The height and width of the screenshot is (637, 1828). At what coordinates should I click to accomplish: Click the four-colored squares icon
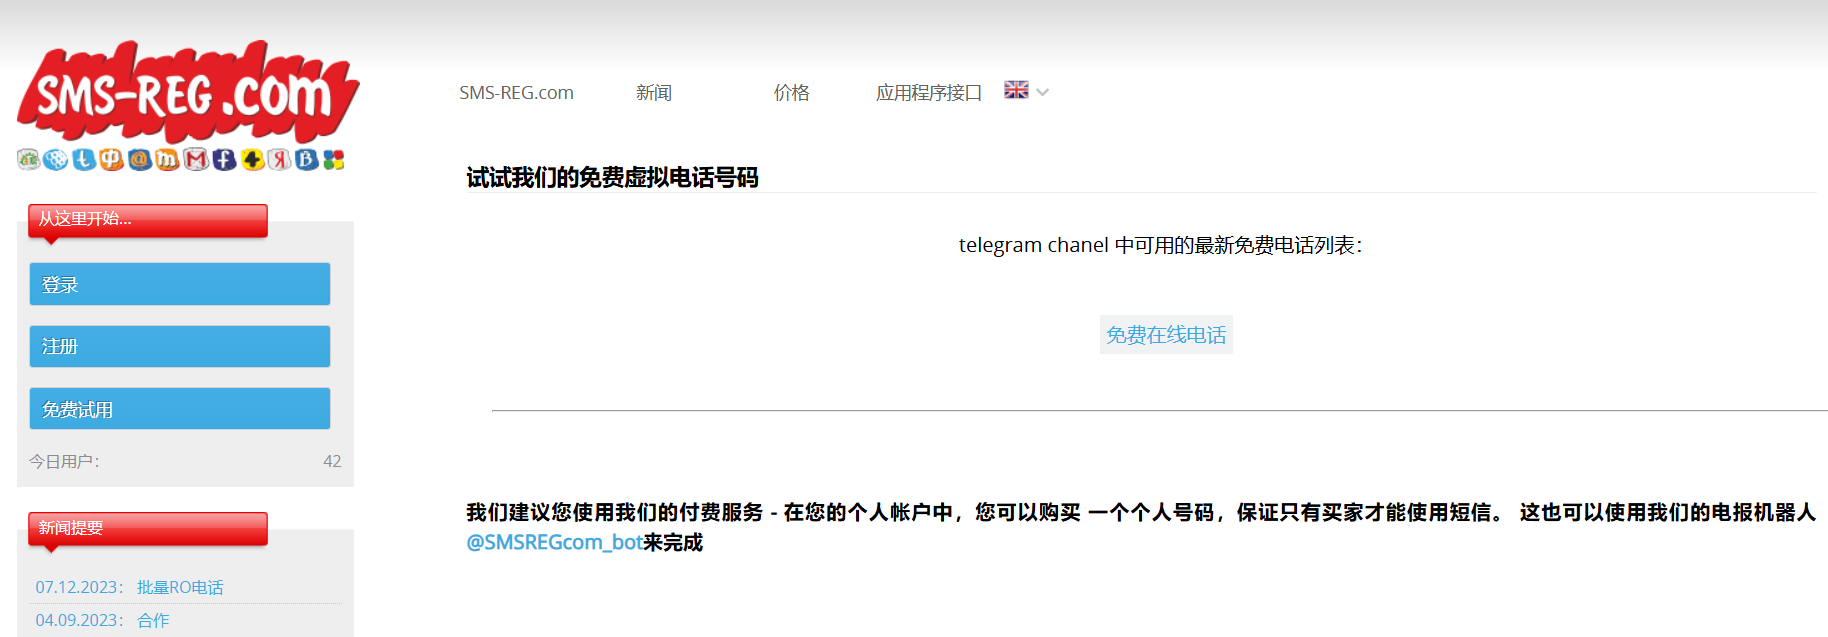click(334, 159)
